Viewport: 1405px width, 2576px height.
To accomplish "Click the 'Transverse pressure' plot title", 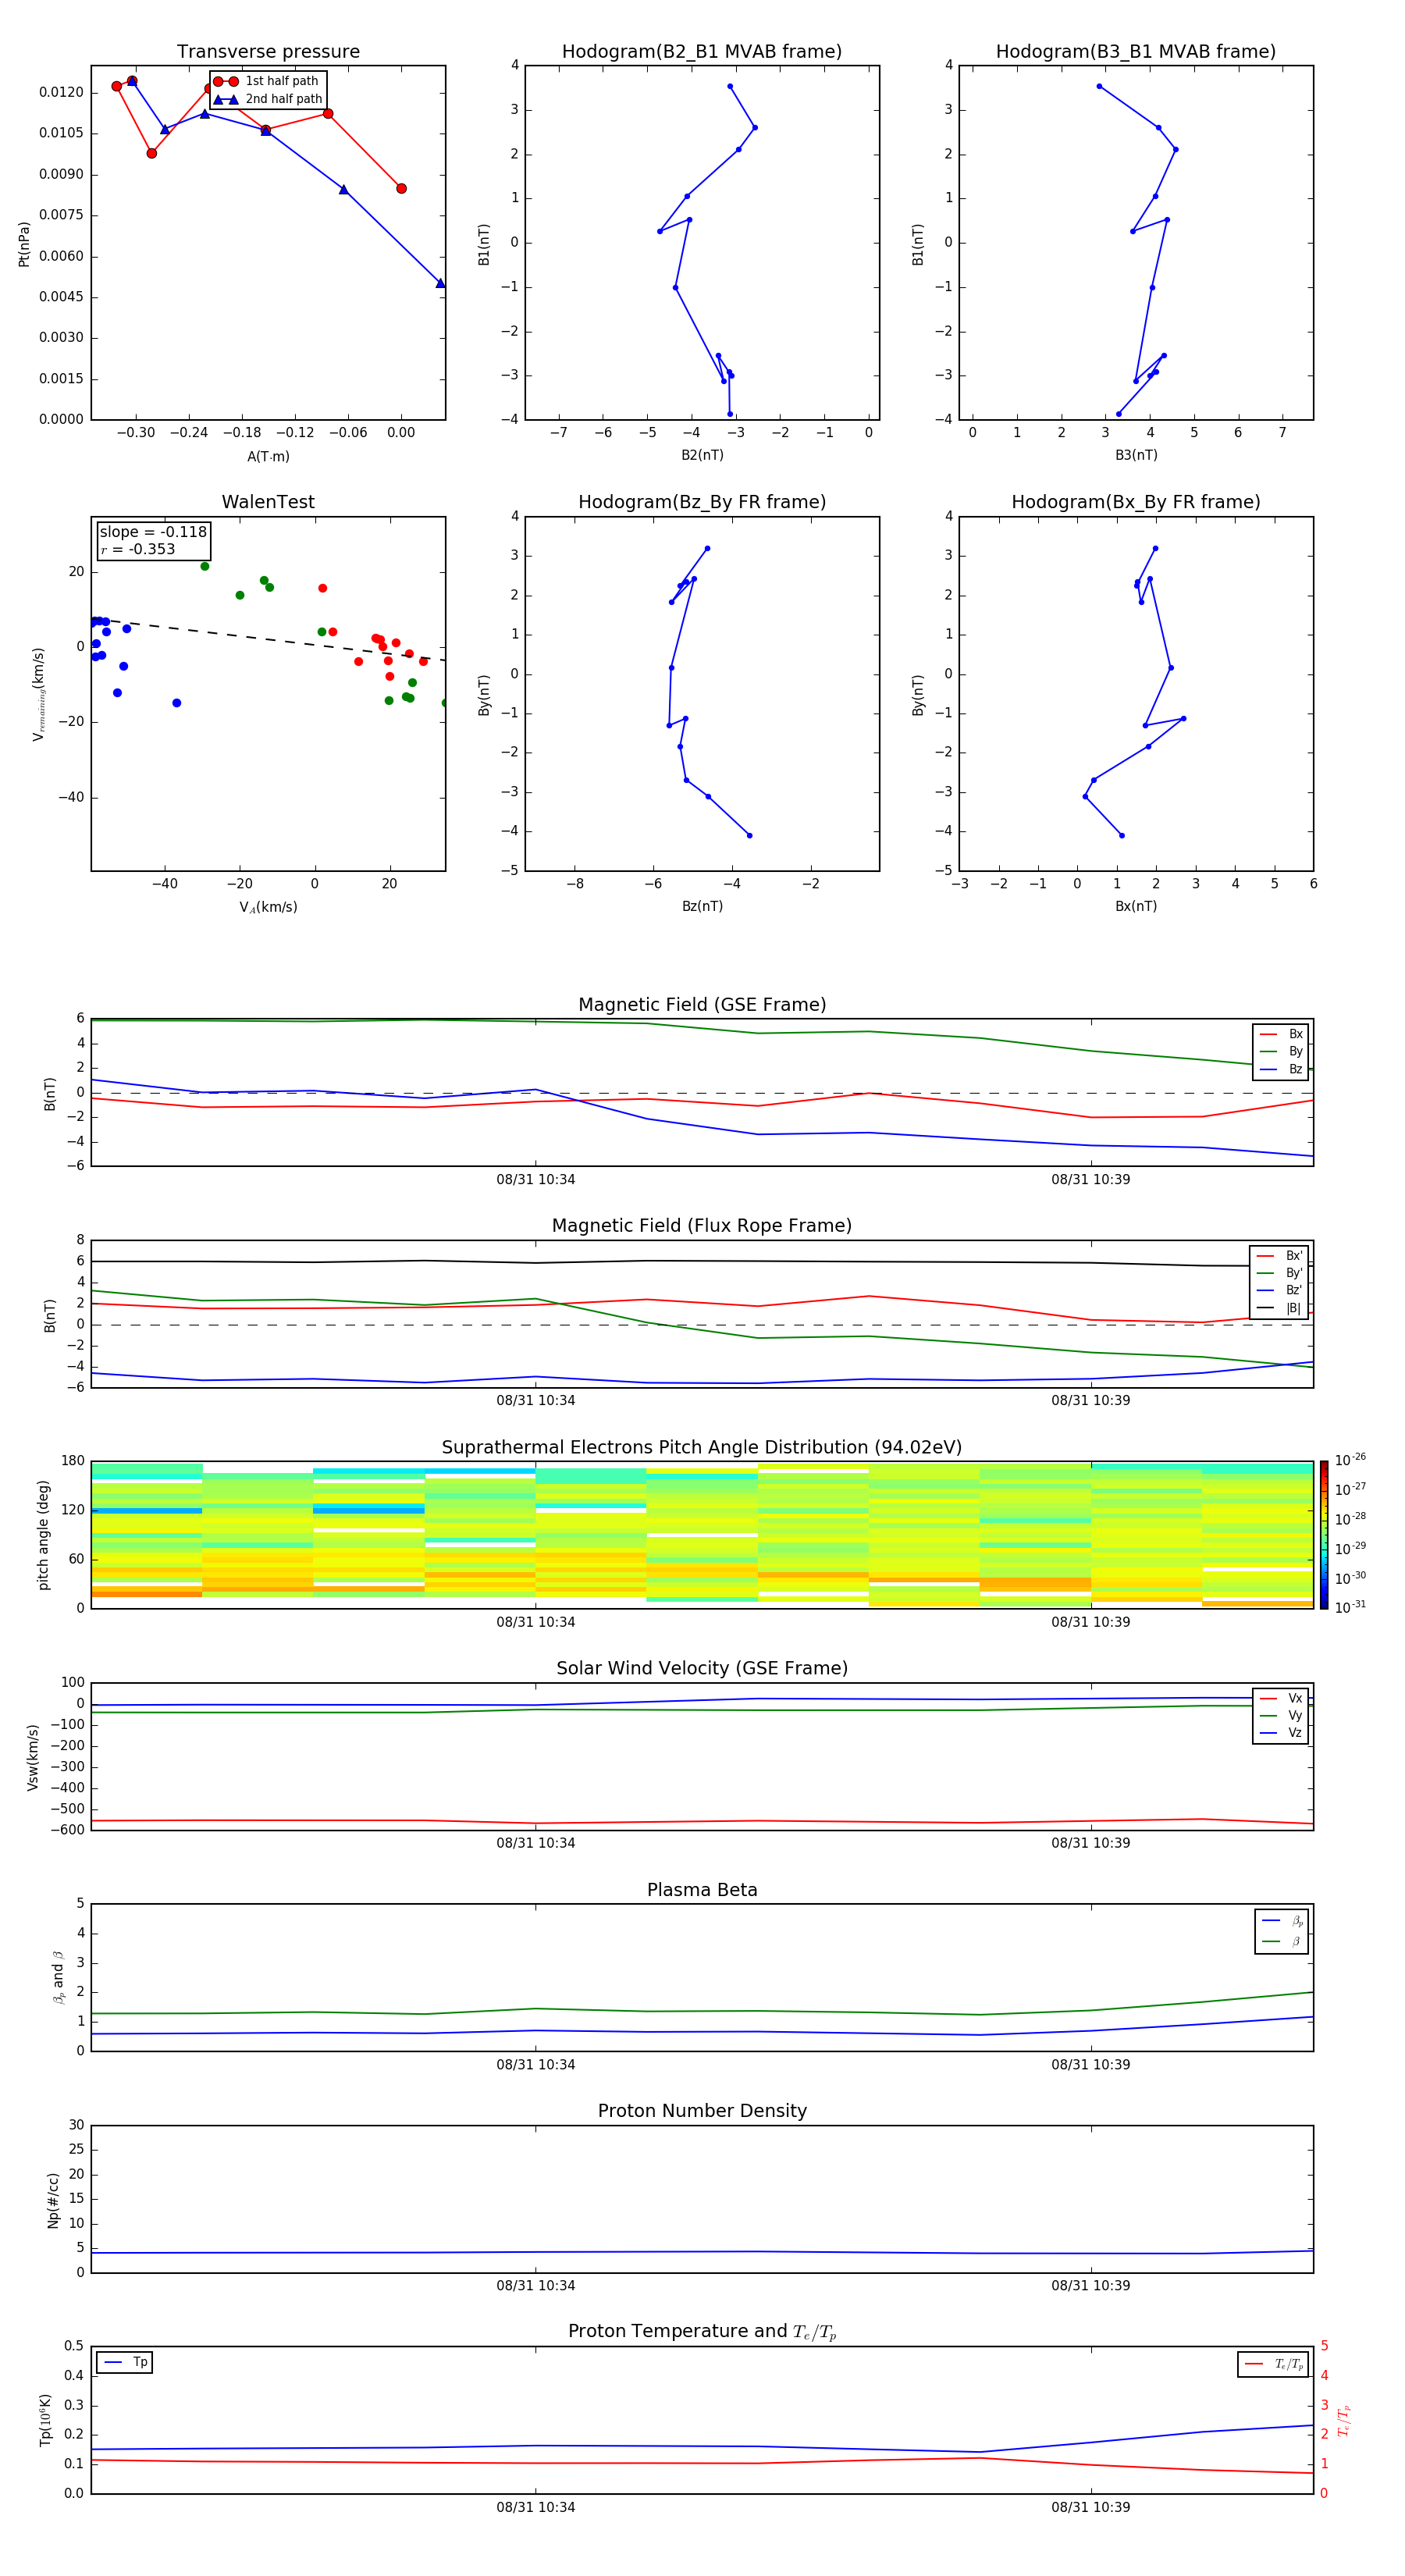I will click(268, 52).
